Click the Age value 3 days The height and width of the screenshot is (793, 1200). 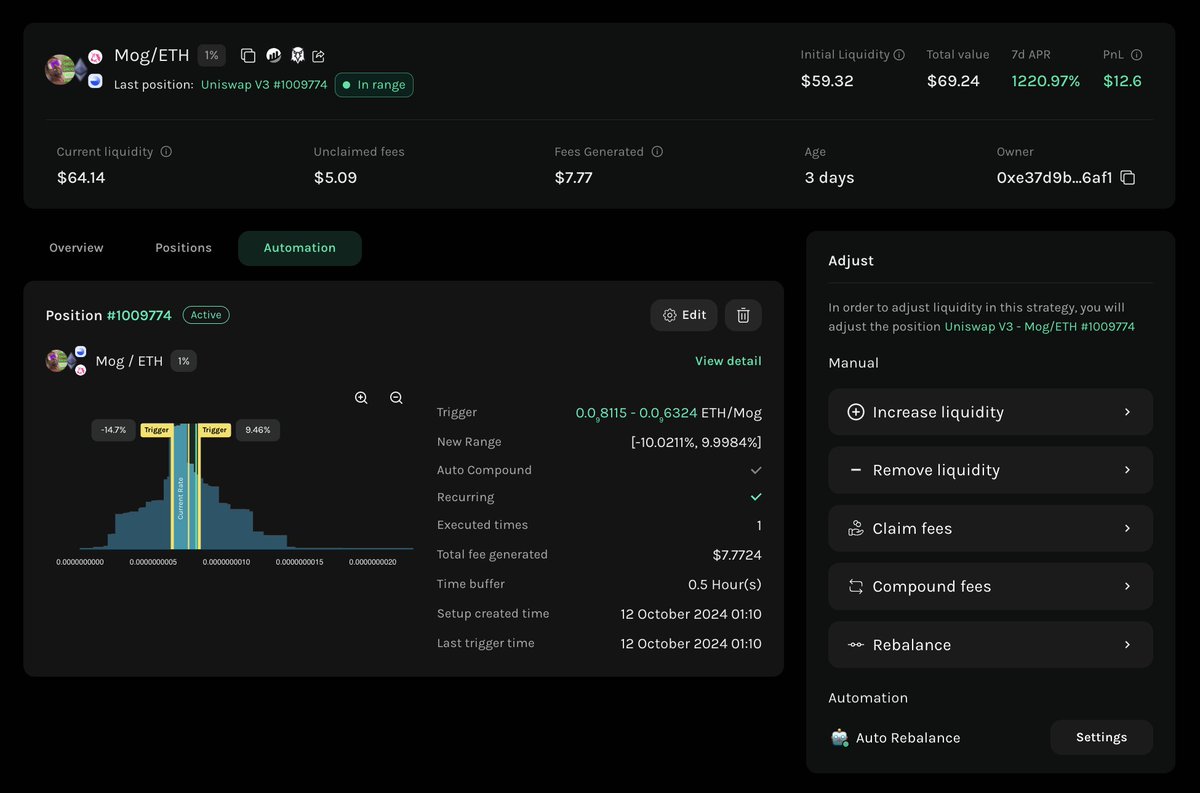pyautogui.click(x=830, y=178)
